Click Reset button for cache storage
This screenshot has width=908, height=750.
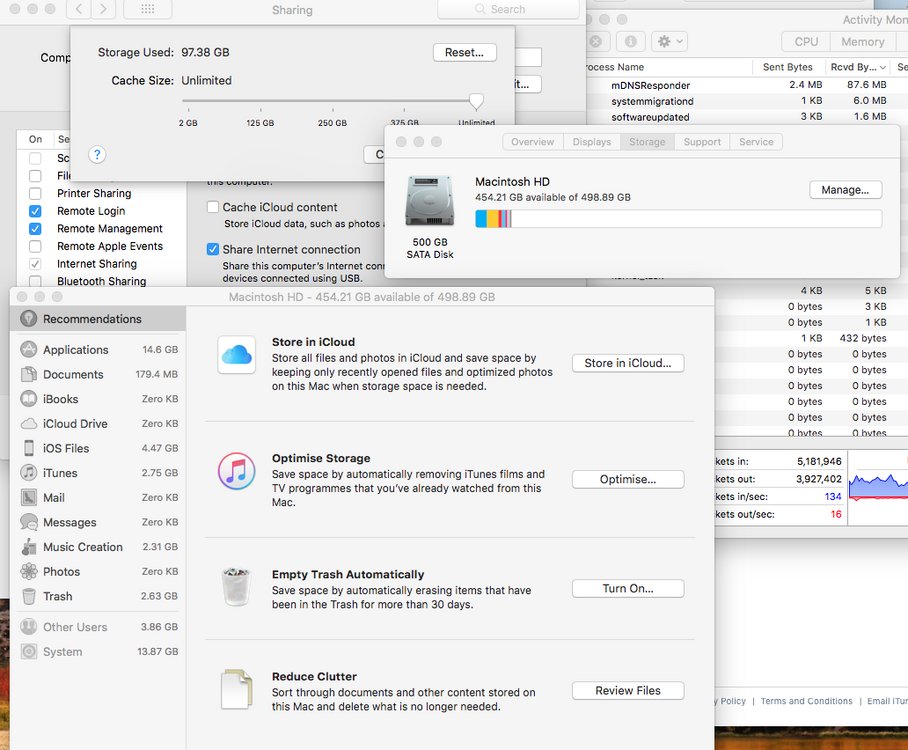pos(464,53)
